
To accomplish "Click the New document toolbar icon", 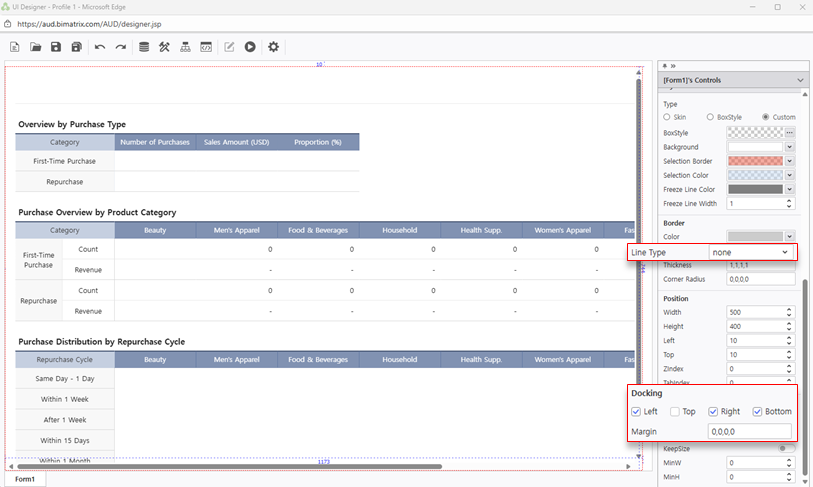I will tap(14, 47).
